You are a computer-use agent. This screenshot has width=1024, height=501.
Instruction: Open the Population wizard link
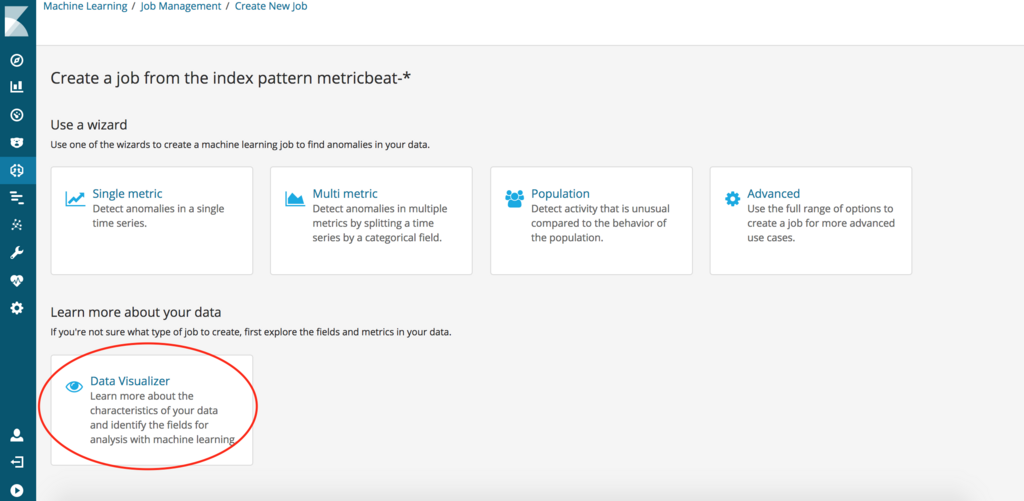coord(560,194)
